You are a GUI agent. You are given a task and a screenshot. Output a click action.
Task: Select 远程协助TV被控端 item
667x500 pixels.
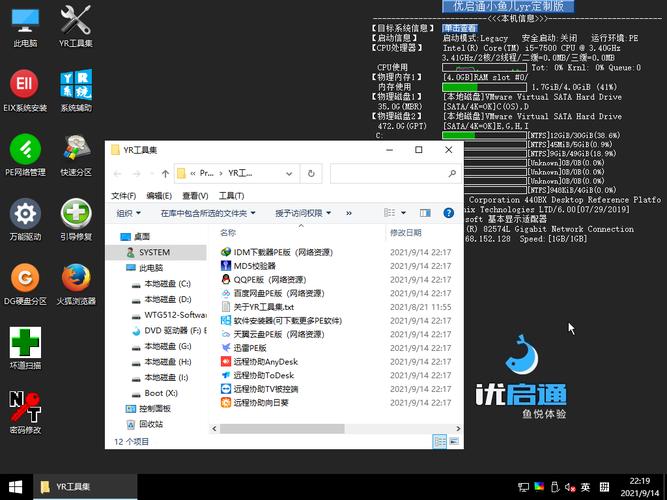pyautogui.click(x=259, y=389)
